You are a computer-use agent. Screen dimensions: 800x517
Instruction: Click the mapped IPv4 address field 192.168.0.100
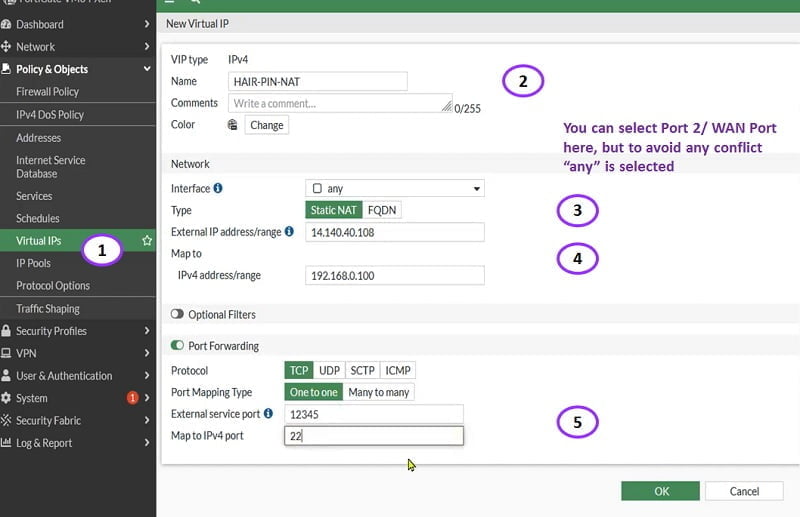[395, 276]
